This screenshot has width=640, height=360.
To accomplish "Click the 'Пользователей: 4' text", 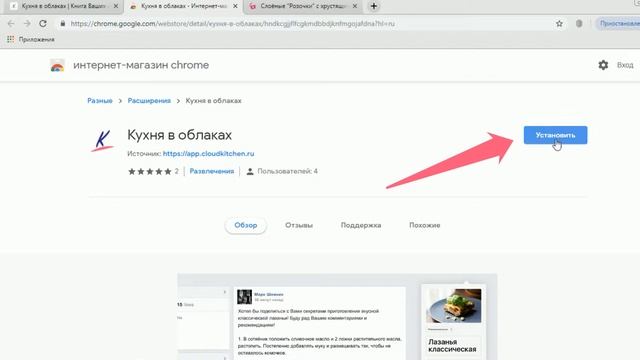I will pyautogui.click(x=287, y=171).
